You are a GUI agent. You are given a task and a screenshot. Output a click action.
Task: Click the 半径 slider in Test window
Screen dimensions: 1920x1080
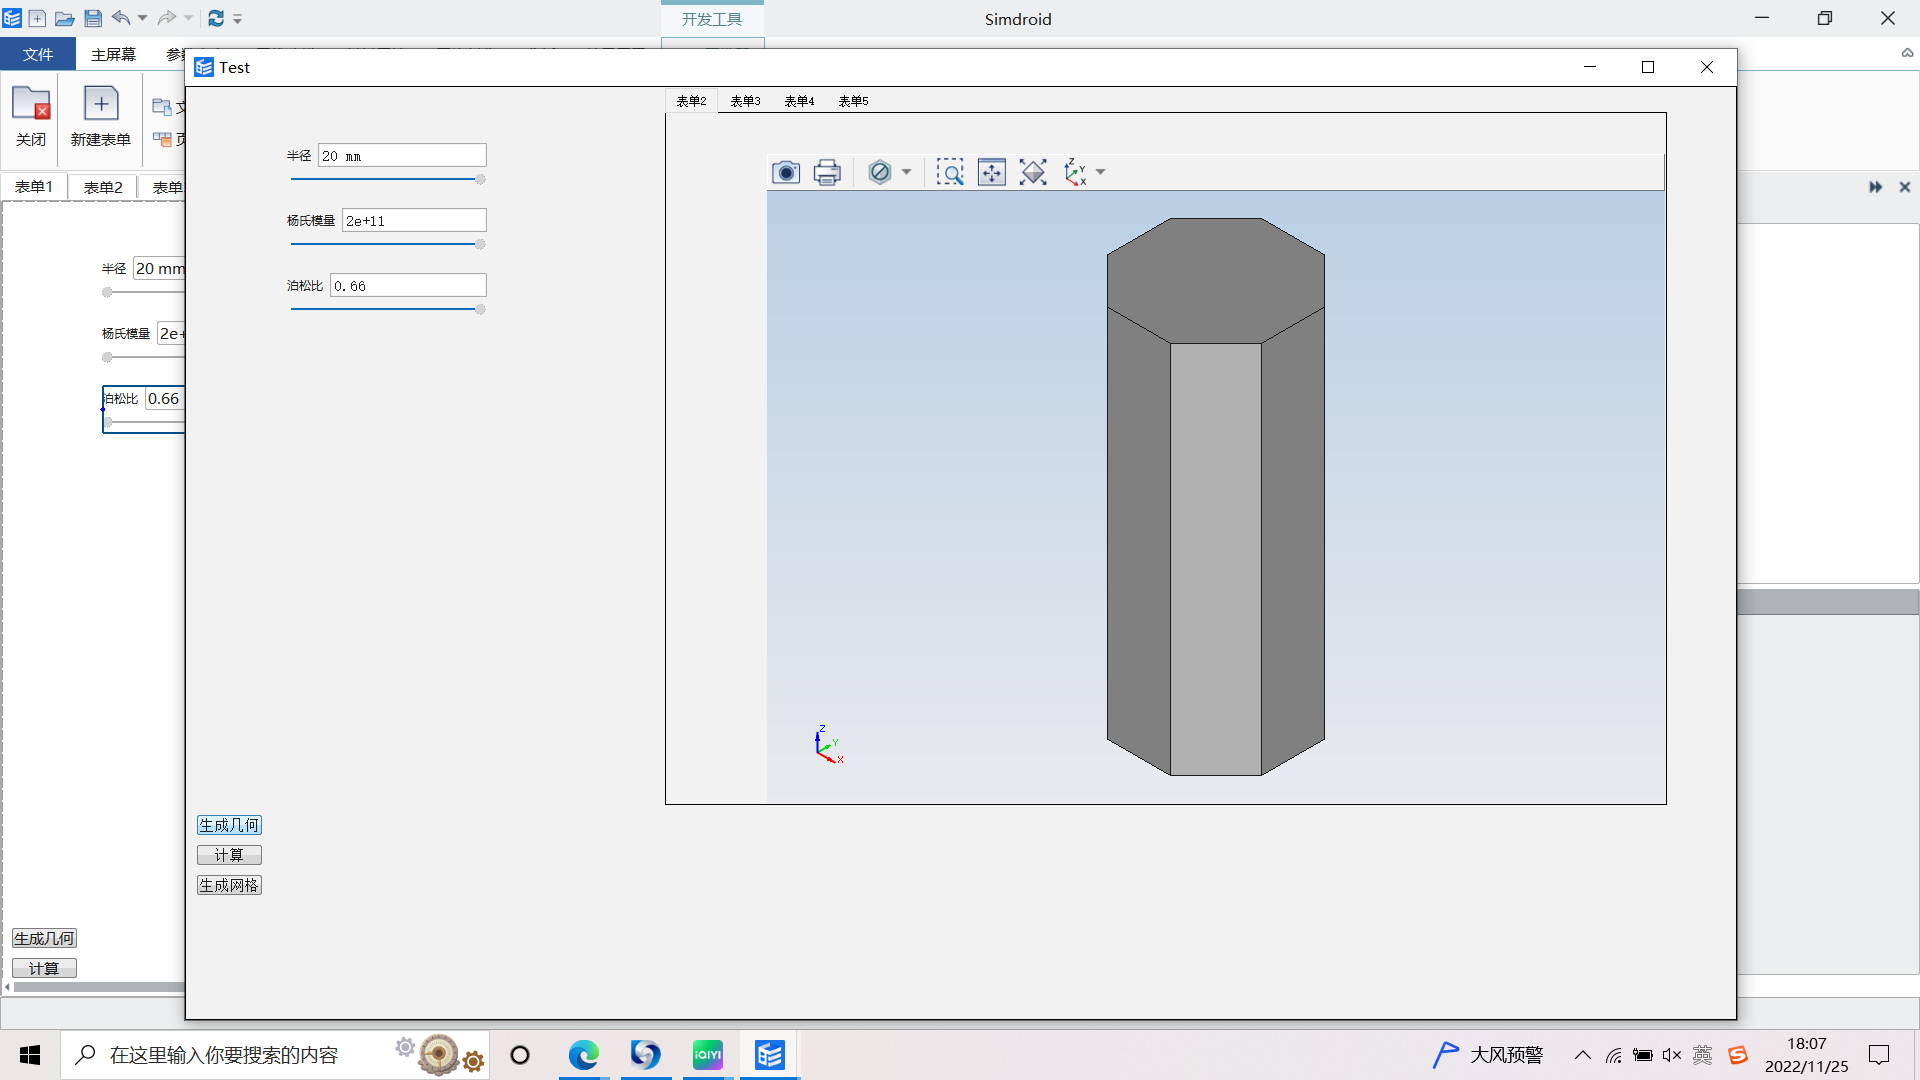click(x=388, y=179)
